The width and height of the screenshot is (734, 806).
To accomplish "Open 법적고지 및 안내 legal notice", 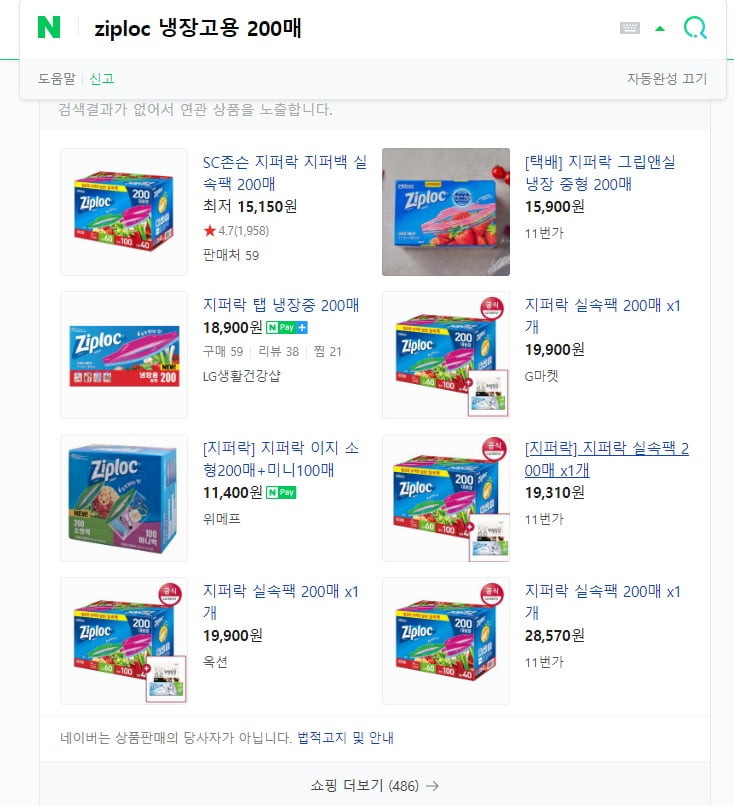I will tap(345, 738).
